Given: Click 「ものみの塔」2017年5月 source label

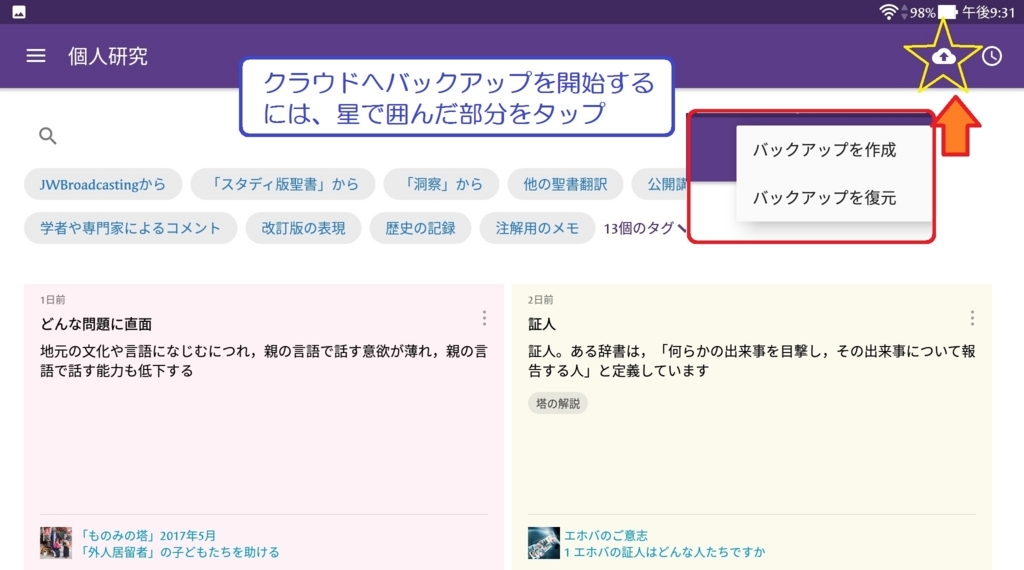Looking at the screenshot, I should point(147,535).
